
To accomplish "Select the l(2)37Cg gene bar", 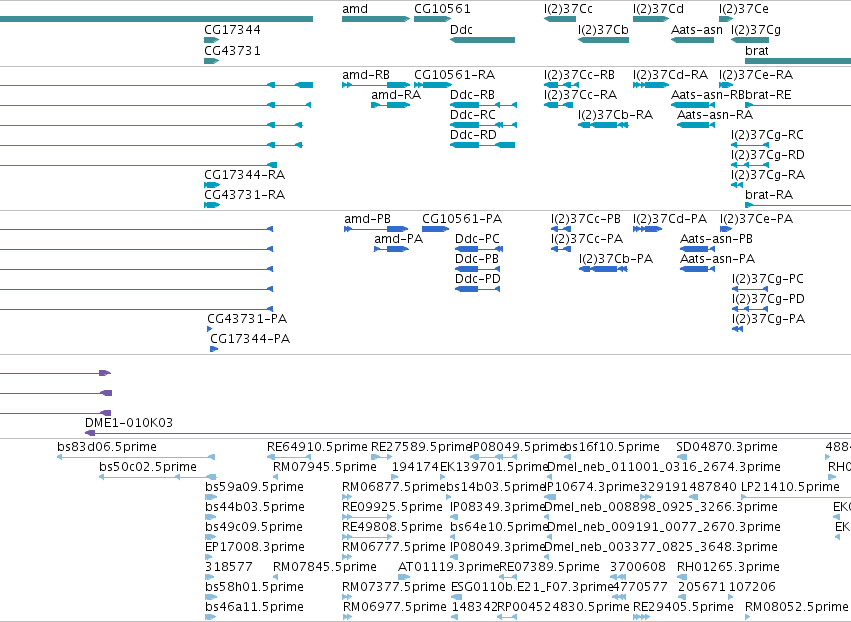I will pyautogui.click(x=750, y=40).
